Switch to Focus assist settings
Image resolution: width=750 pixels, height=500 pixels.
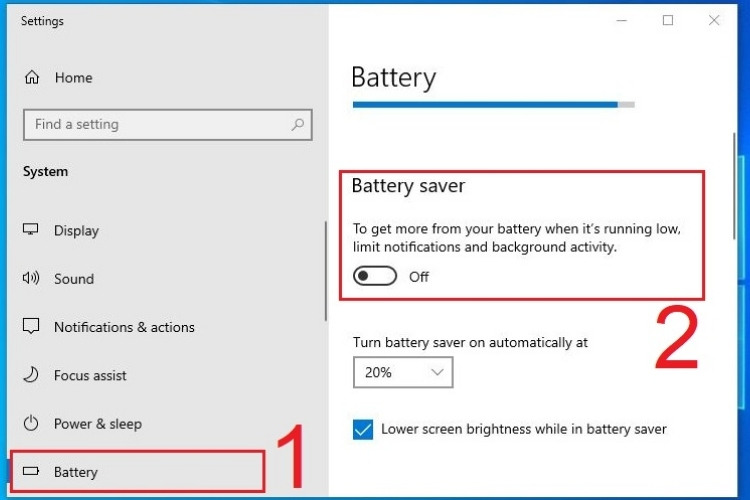click(x=90, y=375)
